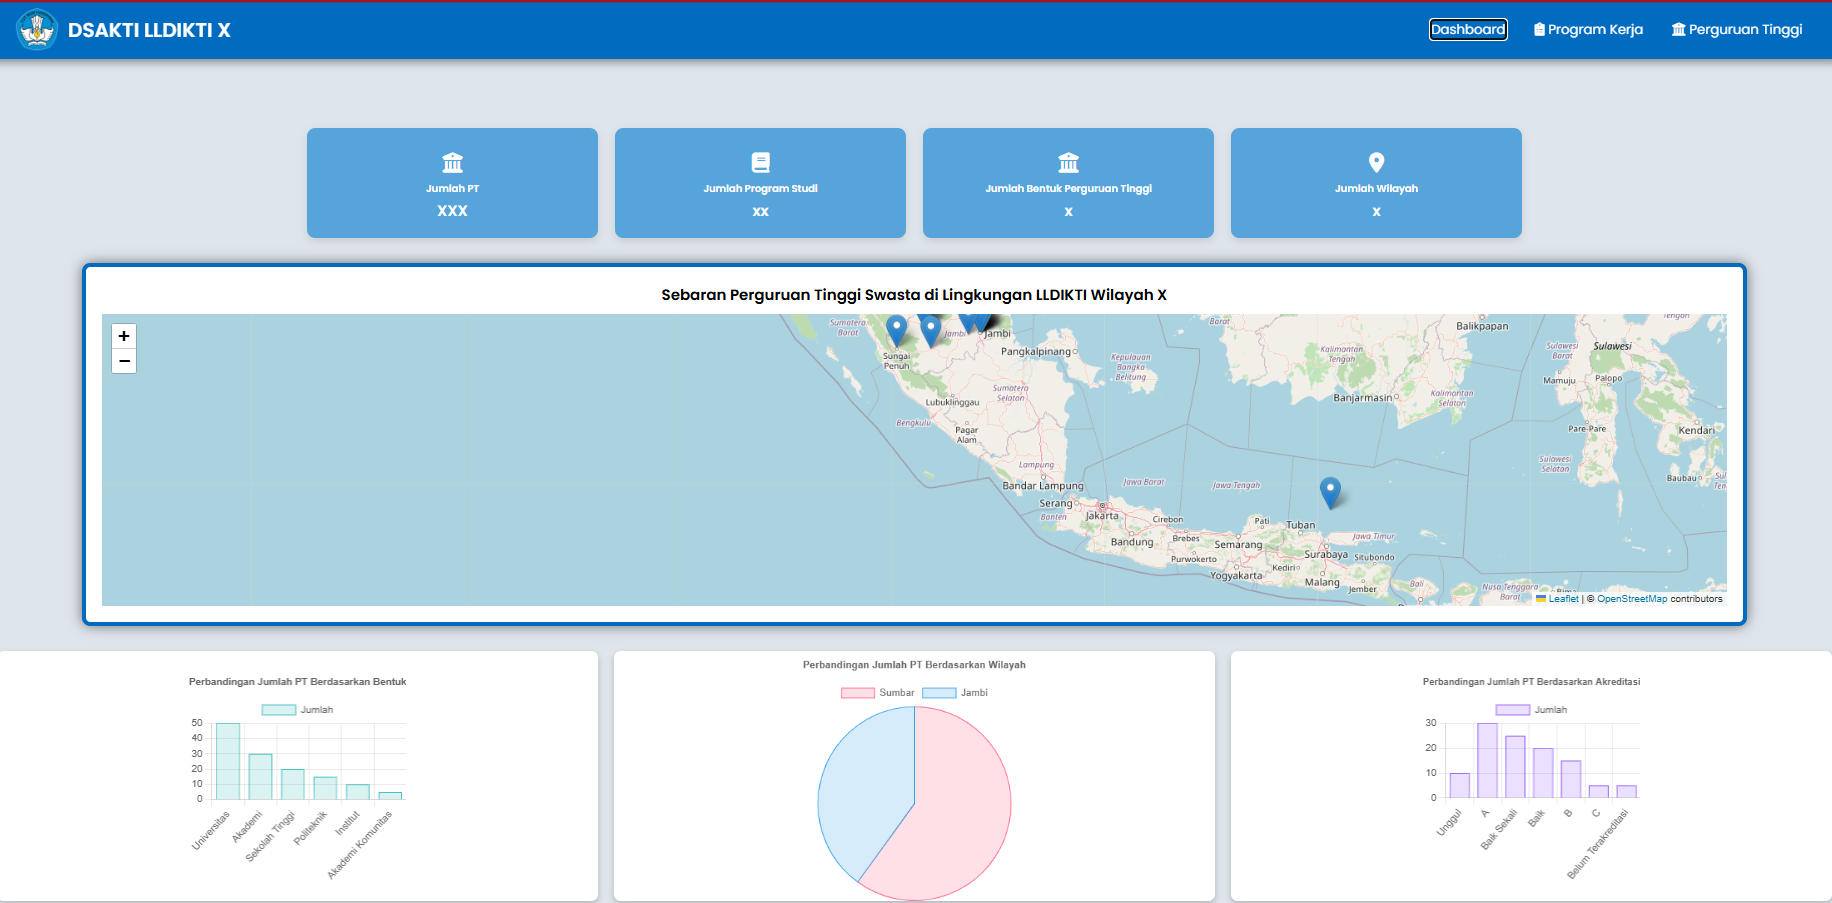The height and width of the screenshot is (903, 1832).
Task: Open the Leaflet attribution link
Action: click(1563, 599)
